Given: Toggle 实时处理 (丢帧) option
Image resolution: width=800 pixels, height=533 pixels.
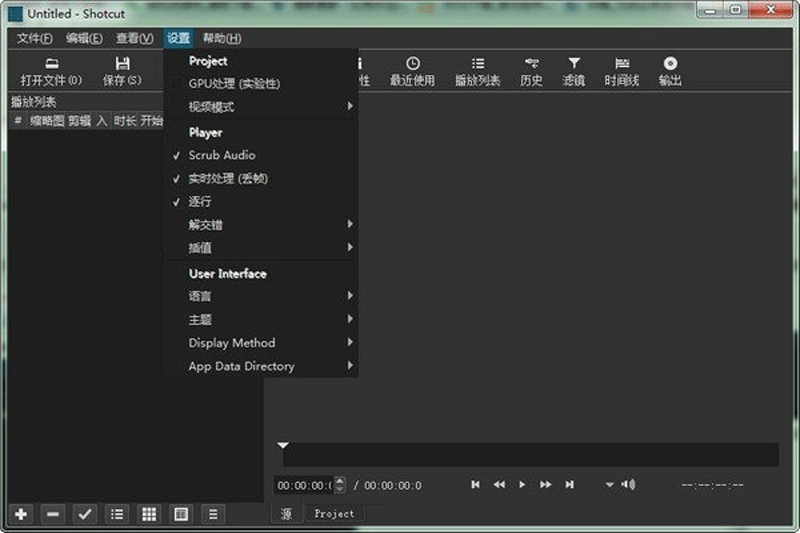Looking at the screenshot, I should click(x=228, y=178).
